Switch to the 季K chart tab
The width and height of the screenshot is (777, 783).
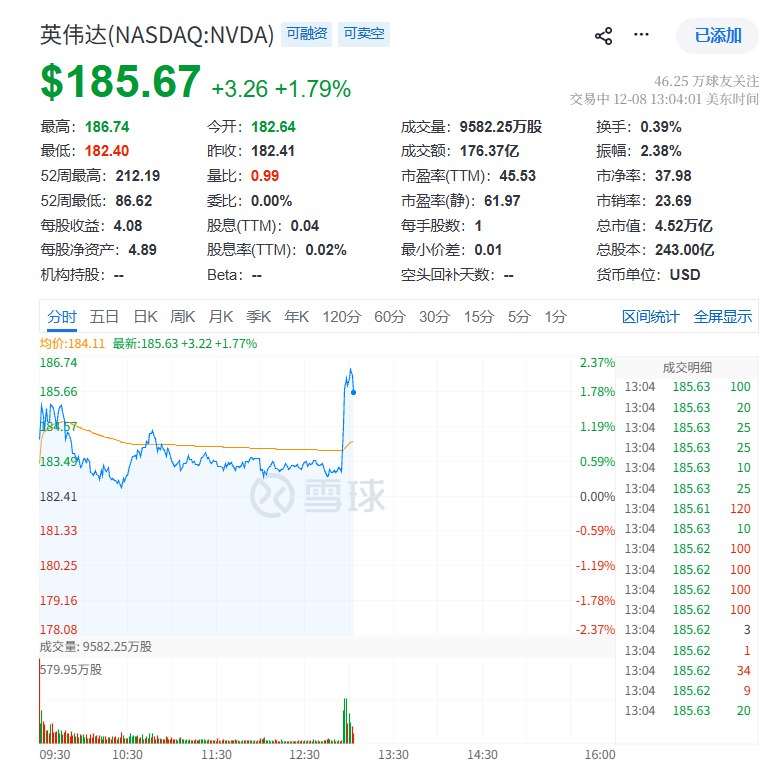point(259,317)
